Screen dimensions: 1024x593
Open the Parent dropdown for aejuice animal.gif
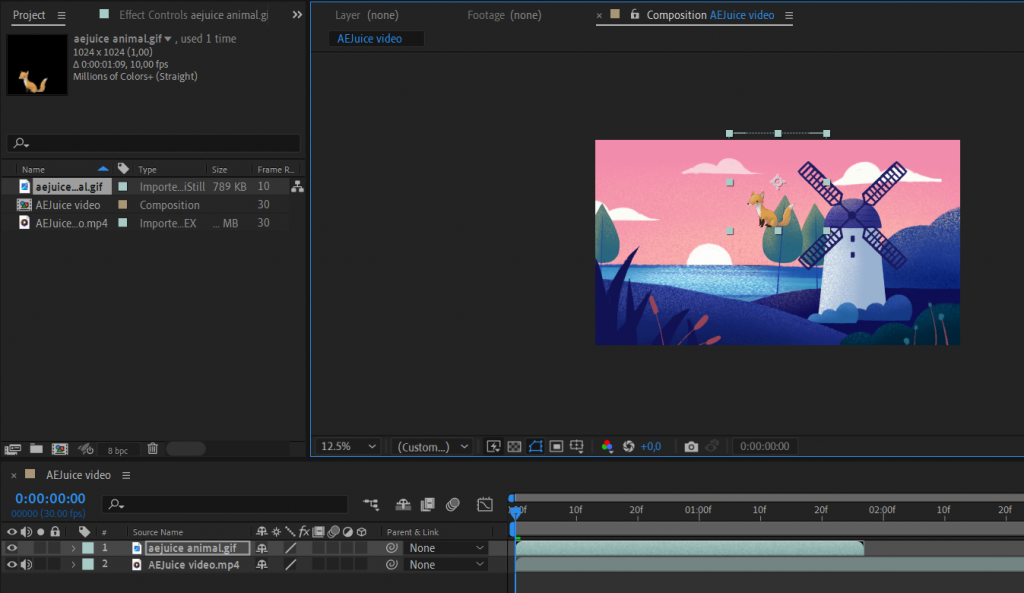(443, 548)
